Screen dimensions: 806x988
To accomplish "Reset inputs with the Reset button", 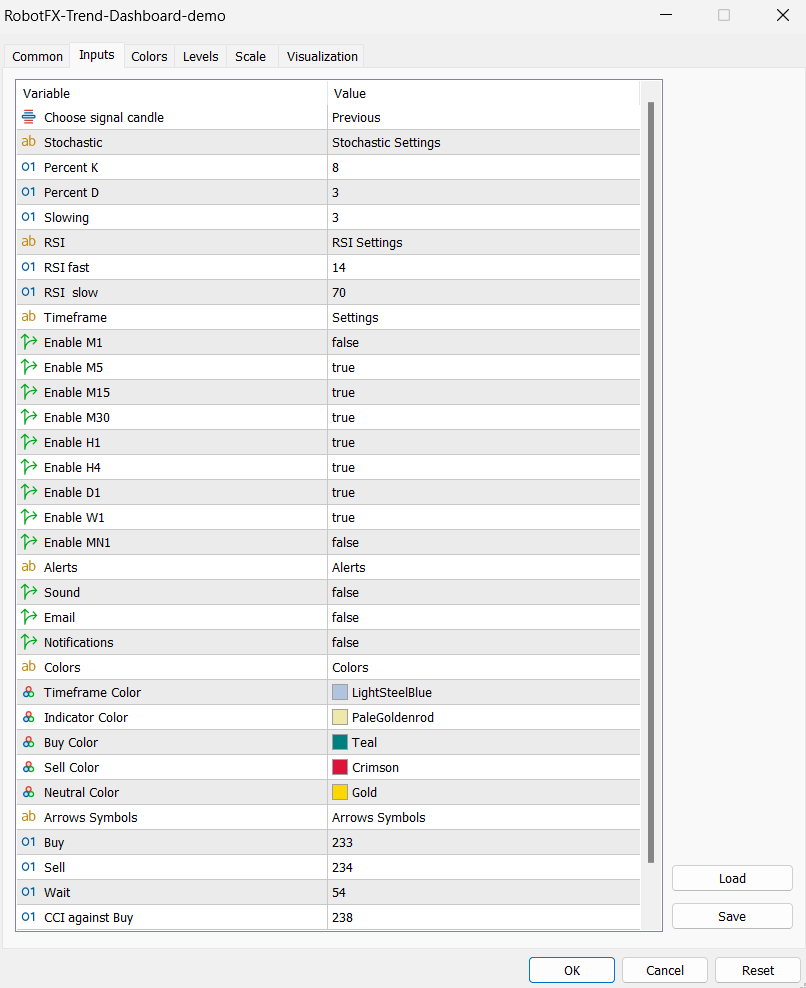I will click(x=757, y=970).
